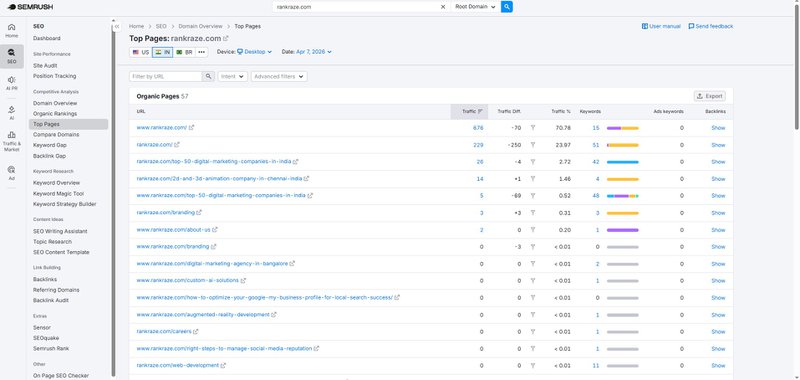
Task: Expand the Advanced filters dropdown
Action: pos(279,77)
